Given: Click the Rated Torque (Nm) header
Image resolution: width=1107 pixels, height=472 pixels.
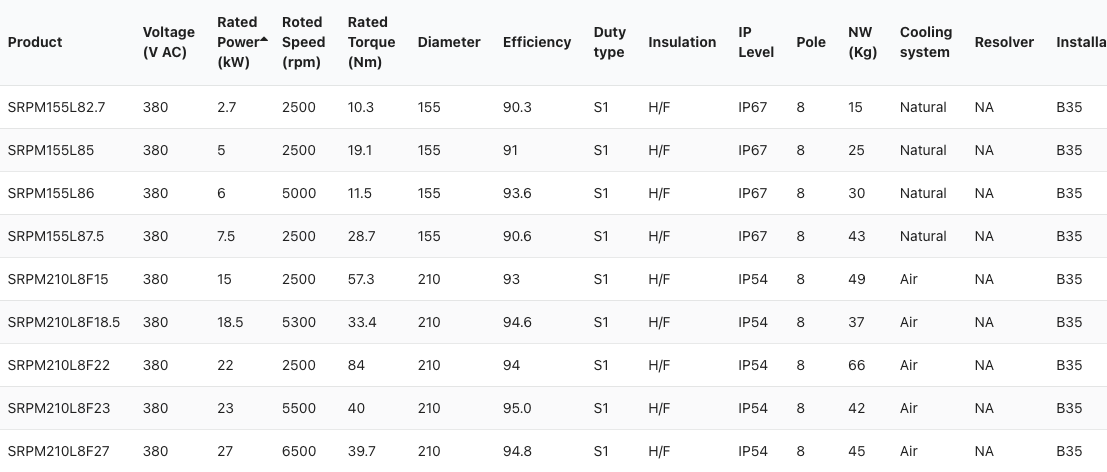Looking at the screenshot, I should point(371,42).
